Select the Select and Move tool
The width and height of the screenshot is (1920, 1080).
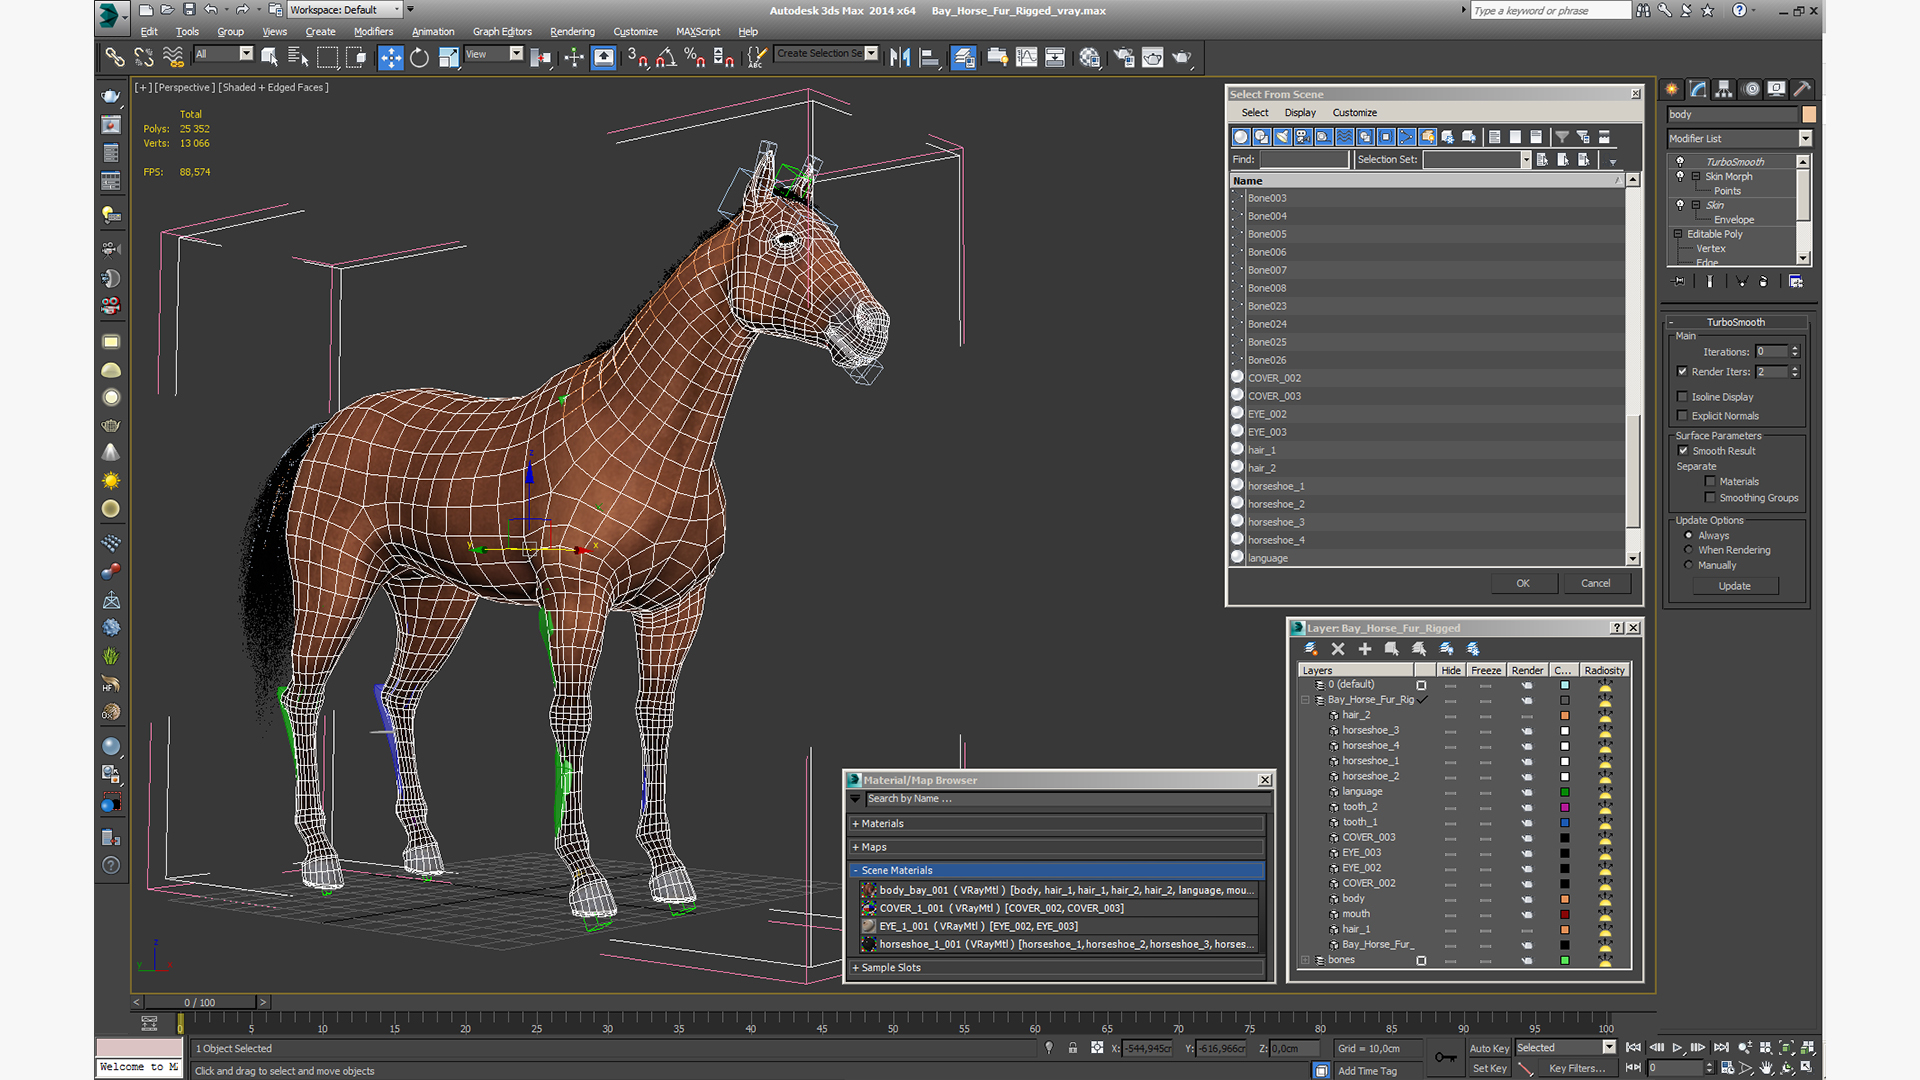391,57
